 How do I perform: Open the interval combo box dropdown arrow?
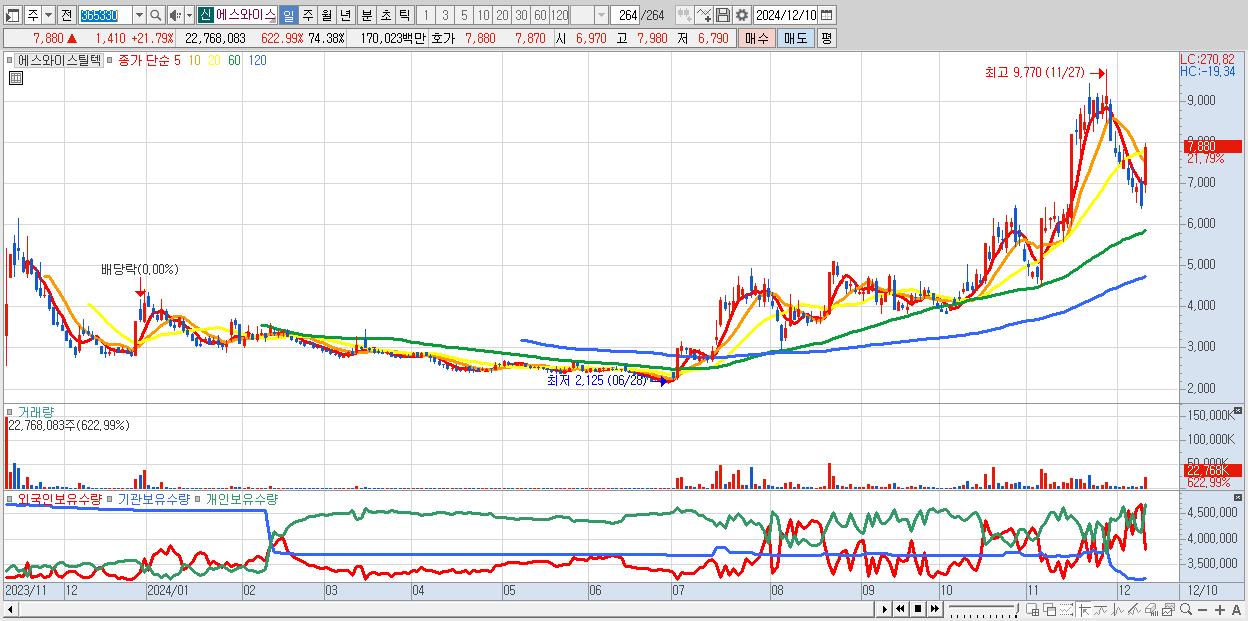[x=601, y=15]
